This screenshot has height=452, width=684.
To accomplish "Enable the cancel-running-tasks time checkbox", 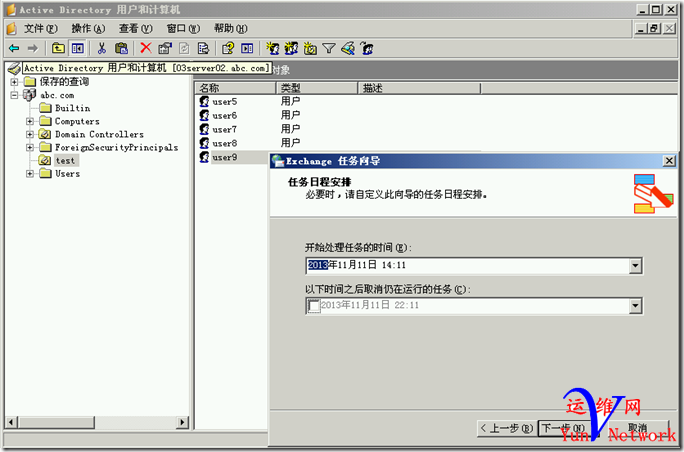I will pyautogui.click(x=313, y=305).
